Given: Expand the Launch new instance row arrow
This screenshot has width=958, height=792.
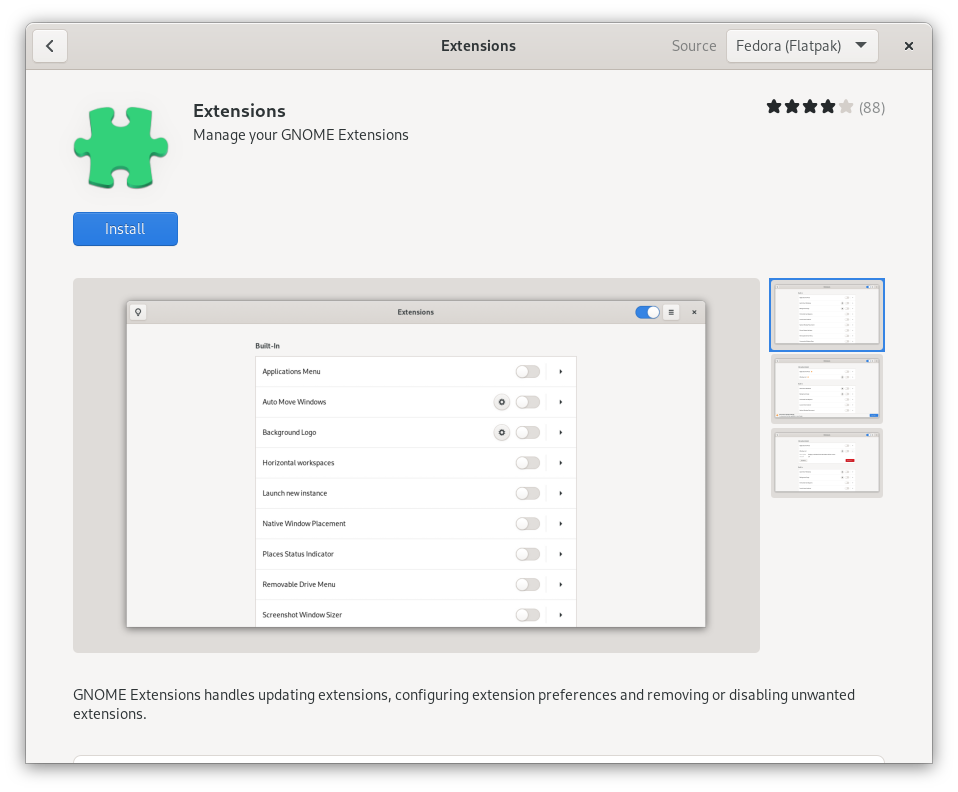Looking at the screenshot, I should click(561, 493).
